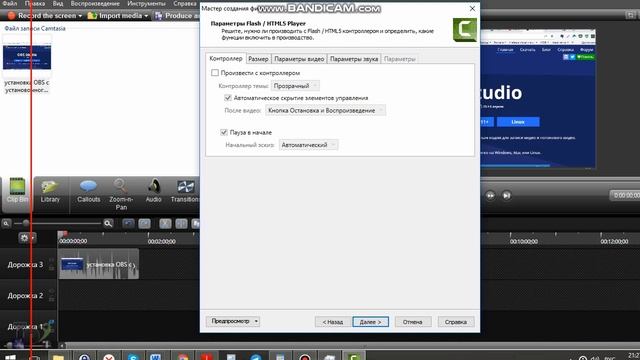Click the Справка button in wizard
640x360 pixels.
[x=456, y=322]
